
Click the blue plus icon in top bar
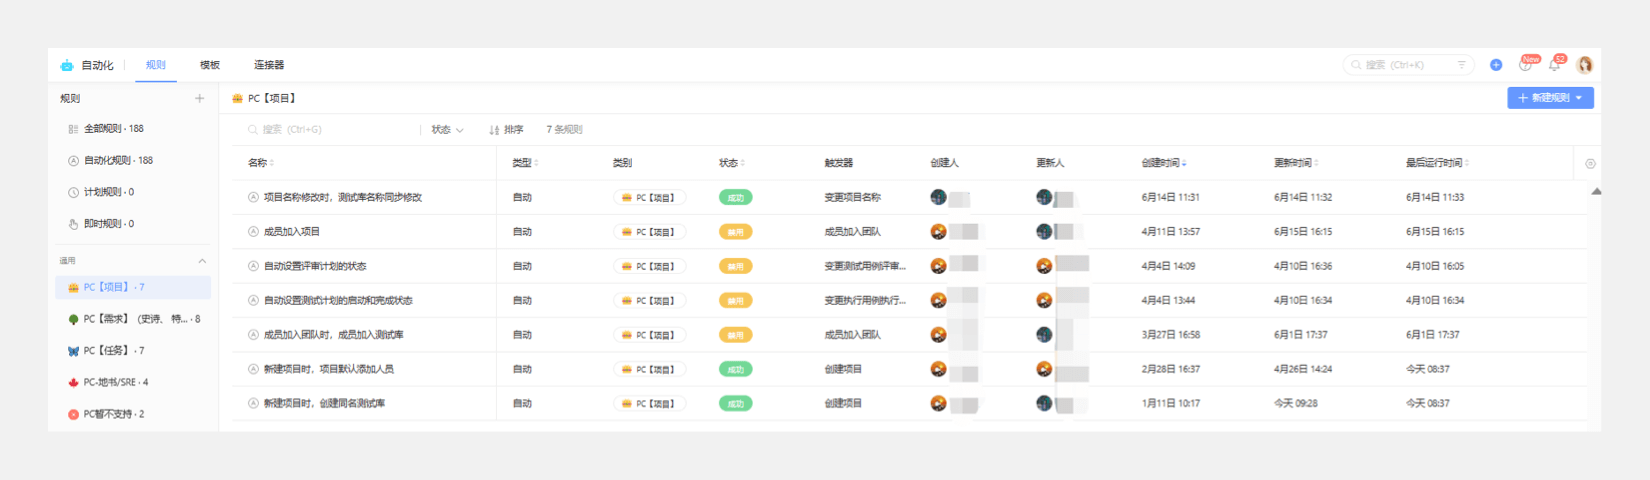point(1496,65)
